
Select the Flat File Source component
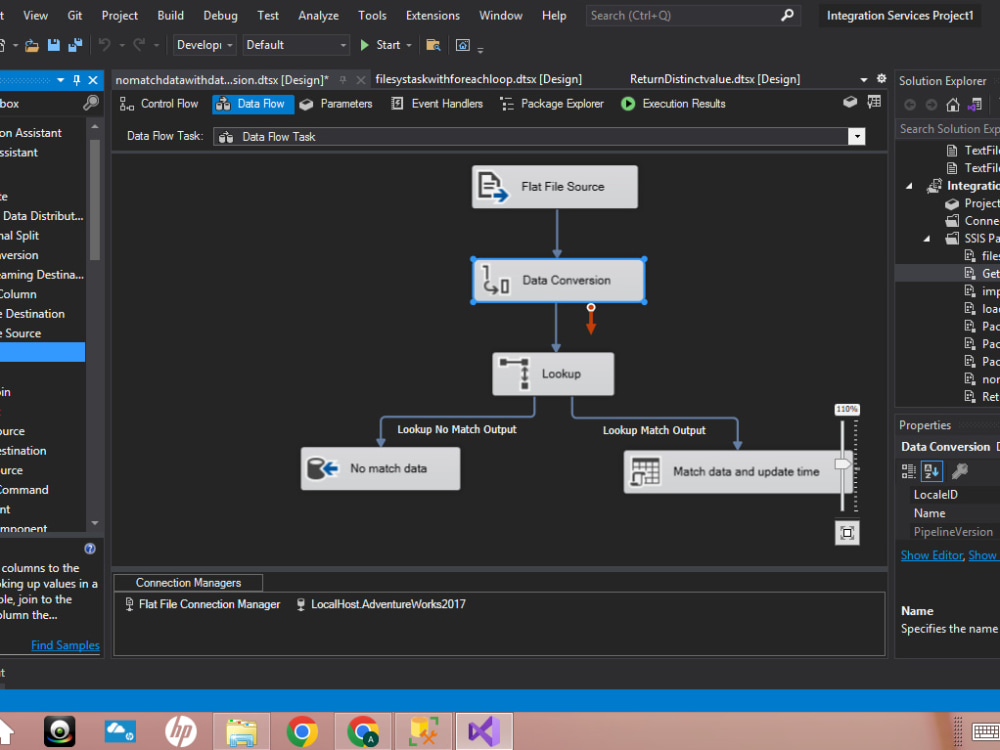tap(554, 186)
